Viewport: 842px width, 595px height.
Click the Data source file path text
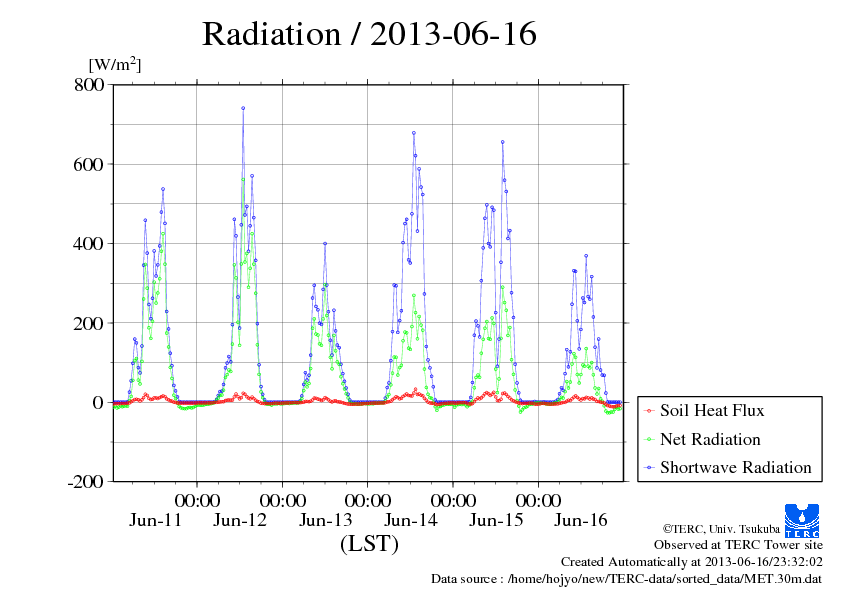click(x=626, y=578)
